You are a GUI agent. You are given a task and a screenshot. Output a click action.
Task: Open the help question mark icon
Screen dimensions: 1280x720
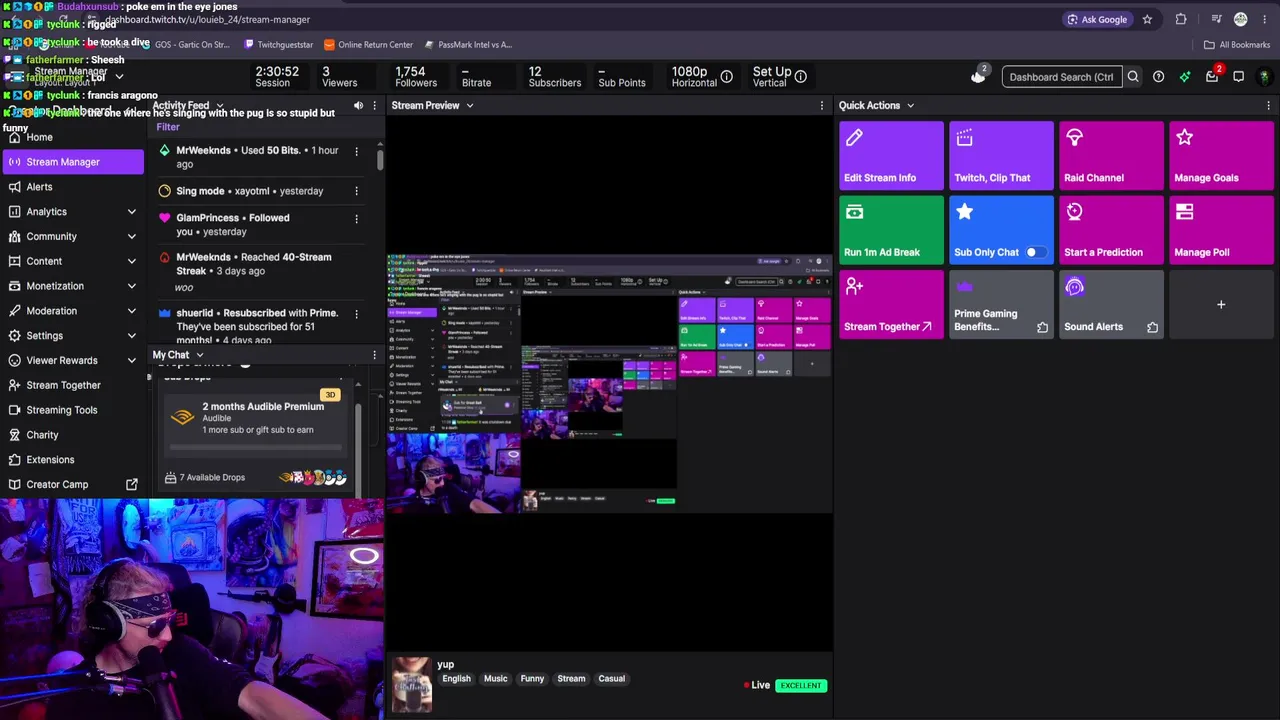pos(1158,77)
